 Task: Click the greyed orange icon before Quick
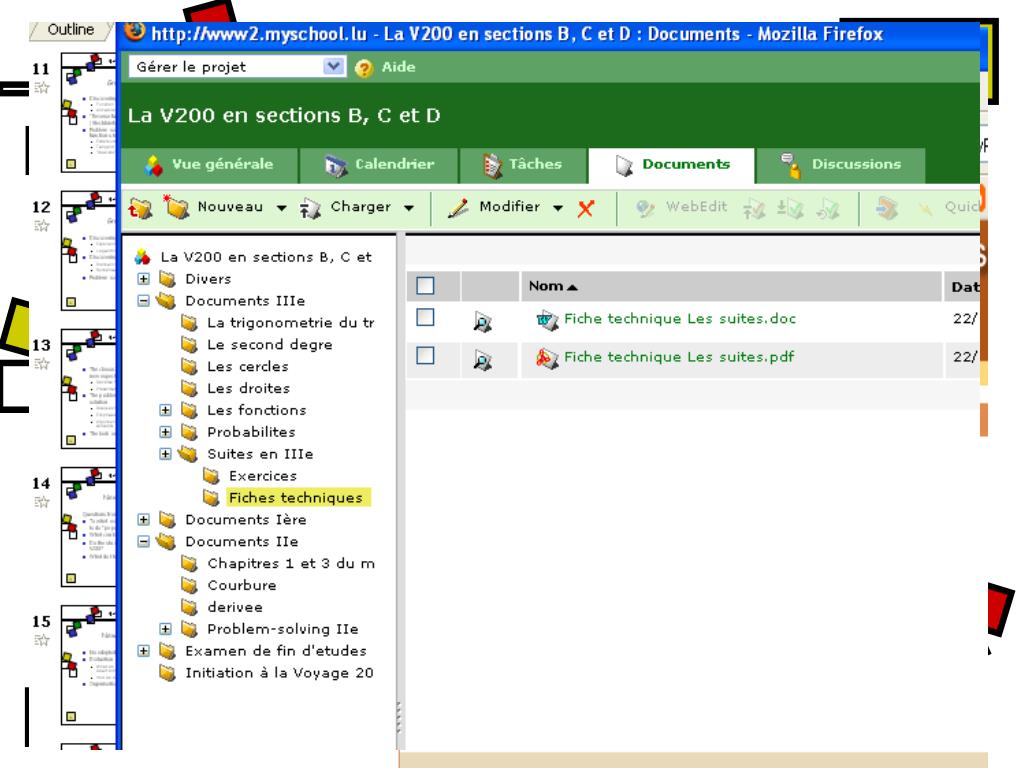pyautogui.click(x=887, y=208)
